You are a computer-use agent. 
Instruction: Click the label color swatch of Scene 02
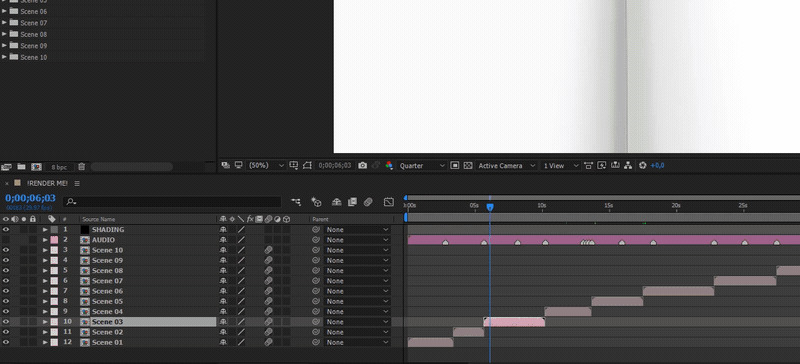[54, 332]
